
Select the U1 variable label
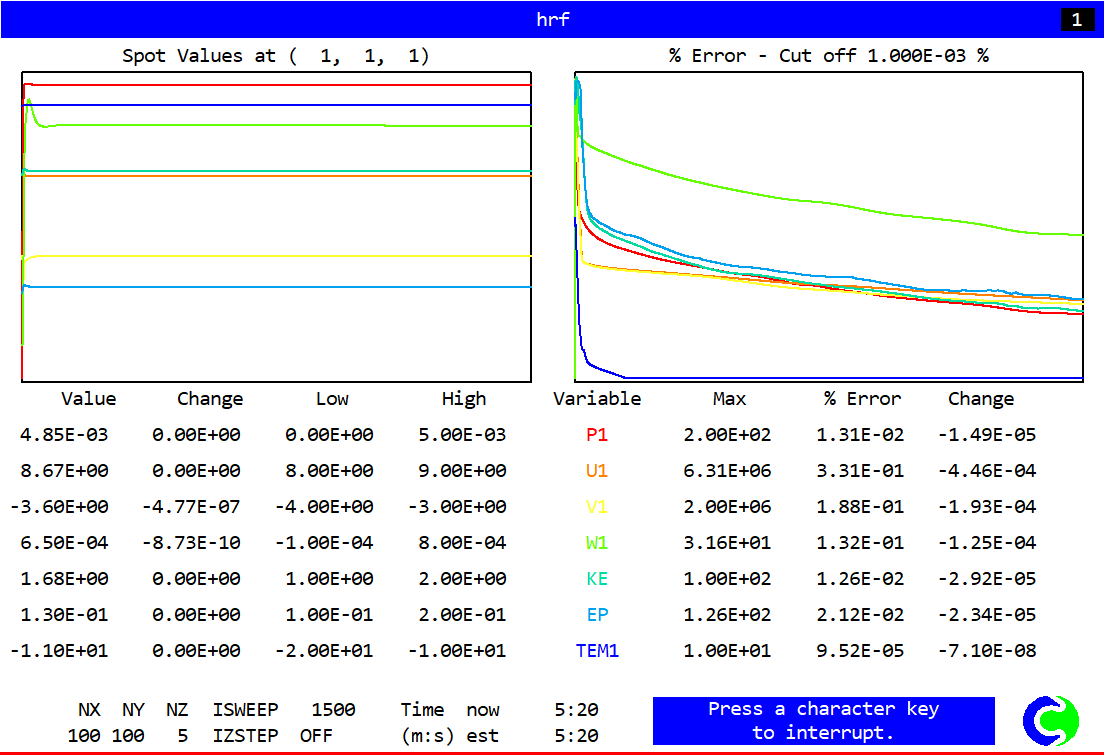pos(597,471)
